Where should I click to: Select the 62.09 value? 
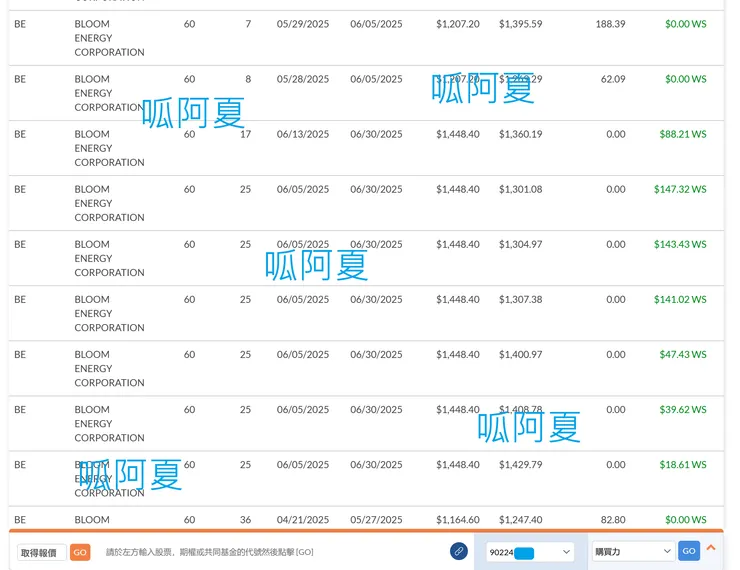tap(613, 79)
